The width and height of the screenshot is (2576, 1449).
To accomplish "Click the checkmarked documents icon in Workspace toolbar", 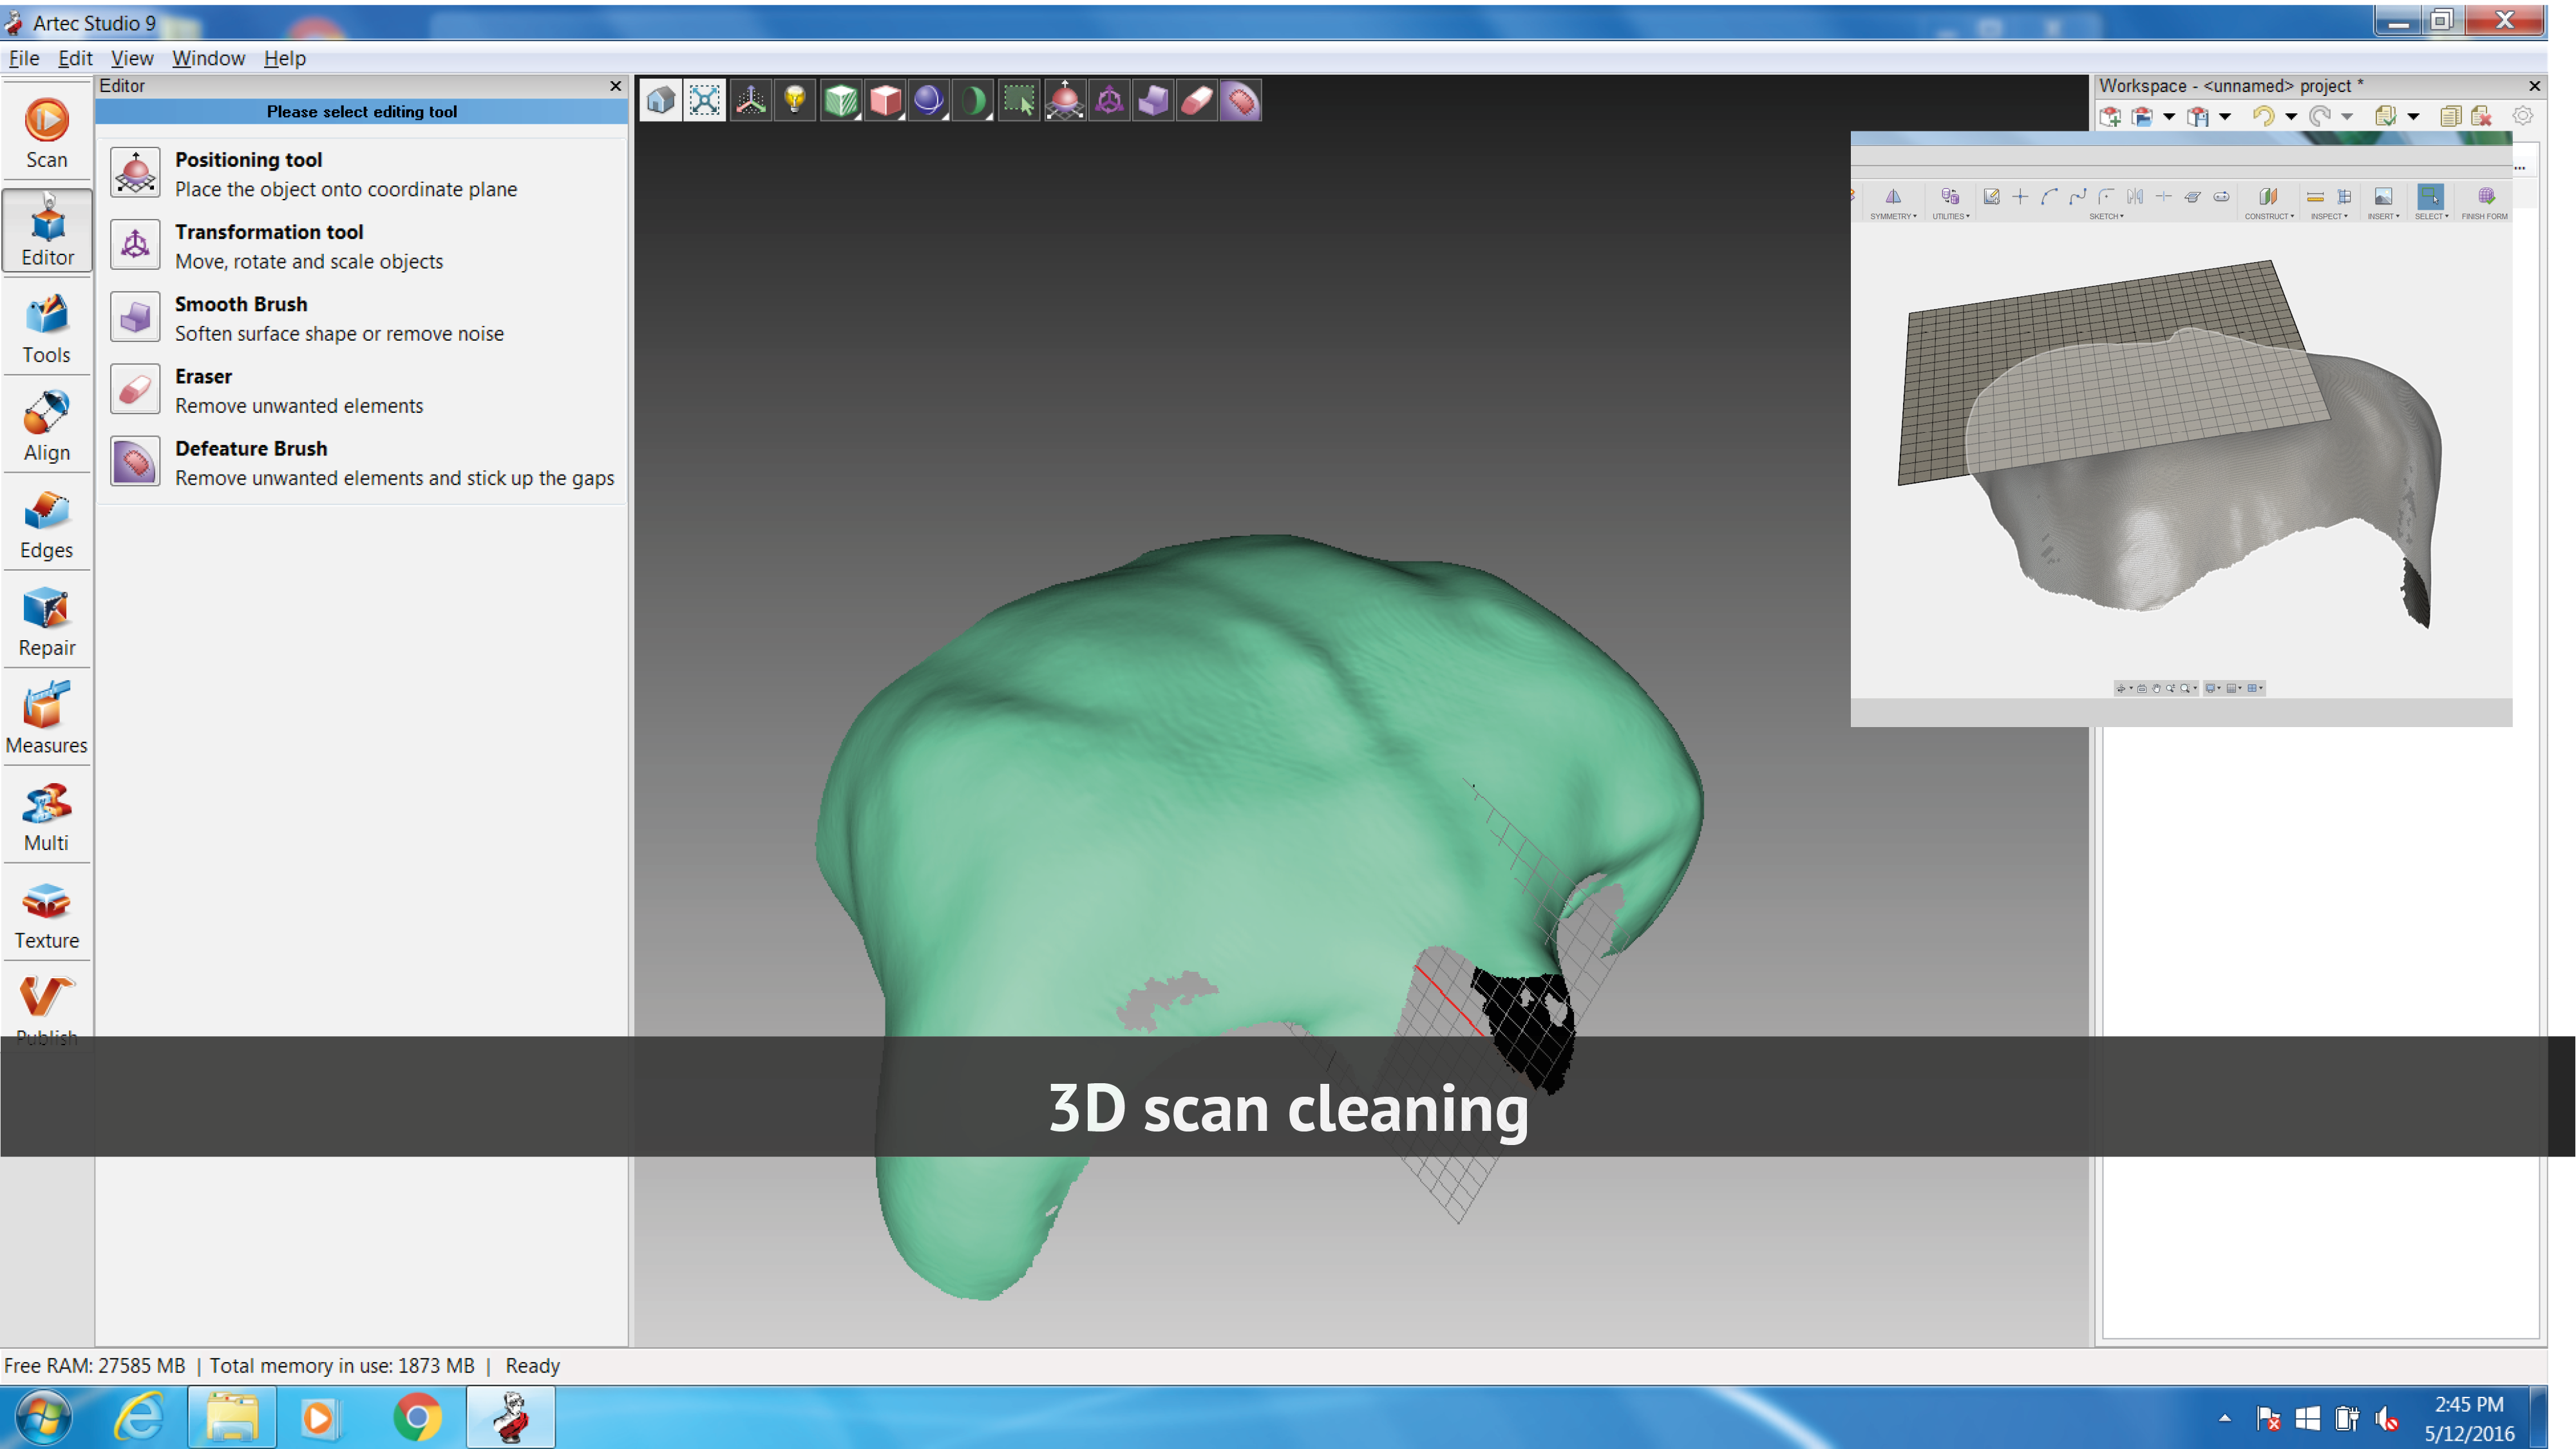I will (2386, 117).
